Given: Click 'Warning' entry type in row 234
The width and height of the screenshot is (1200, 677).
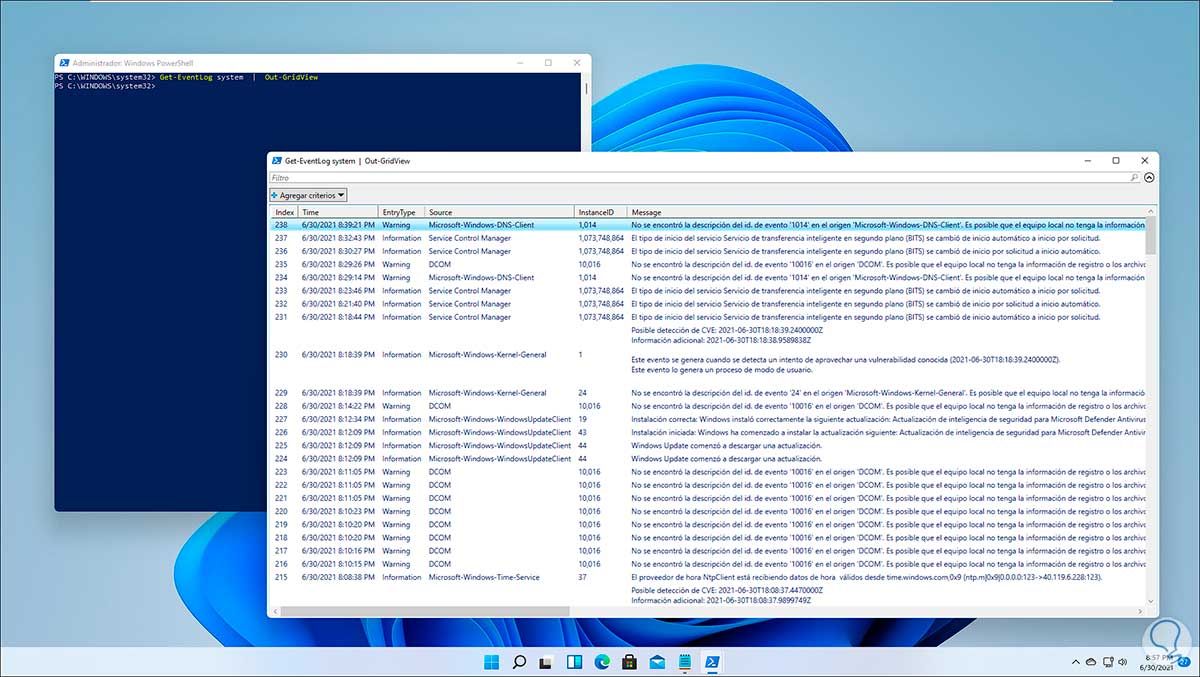Looking at the screenshot, I should (396, 277).
